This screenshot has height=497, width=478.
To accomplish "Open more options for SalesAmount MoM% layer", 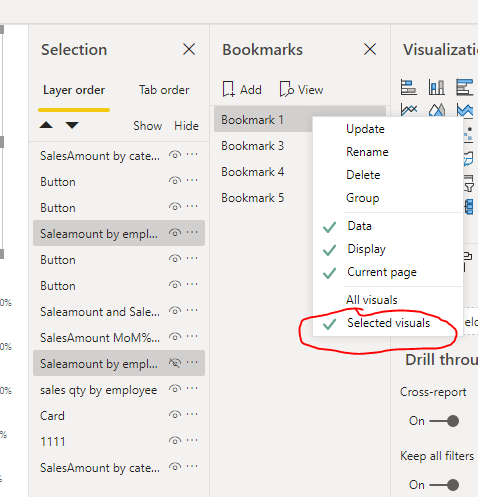I will [x=192, y=337].
